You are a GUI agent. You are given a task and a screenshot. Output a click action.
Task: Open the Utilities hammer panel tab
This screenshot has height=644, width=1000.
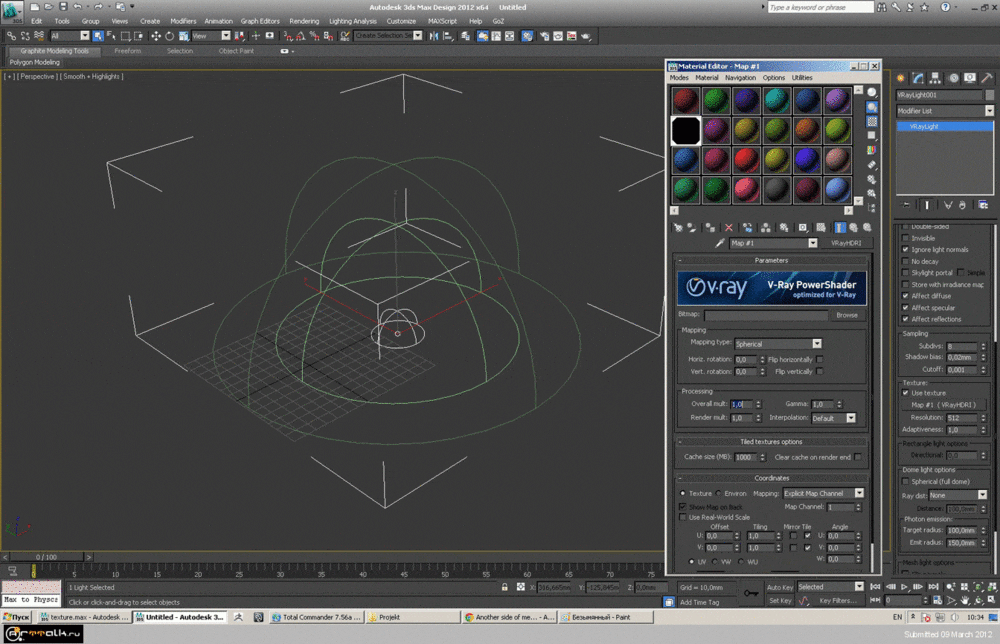click(987, 78)
